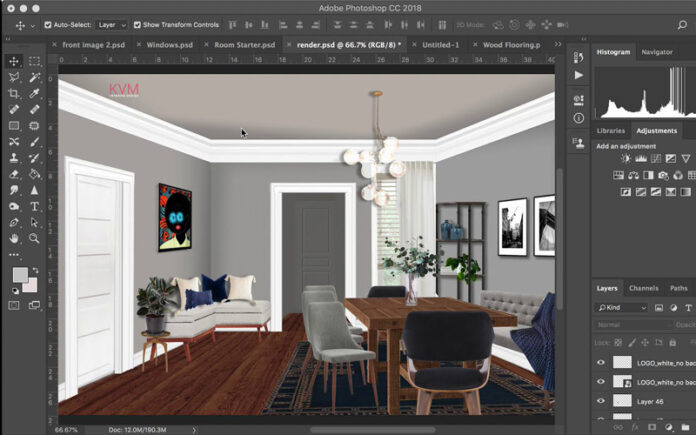Toggle Lock image pixels brush icon
Viewport: 696px width, 435px height.
[632, 343]
